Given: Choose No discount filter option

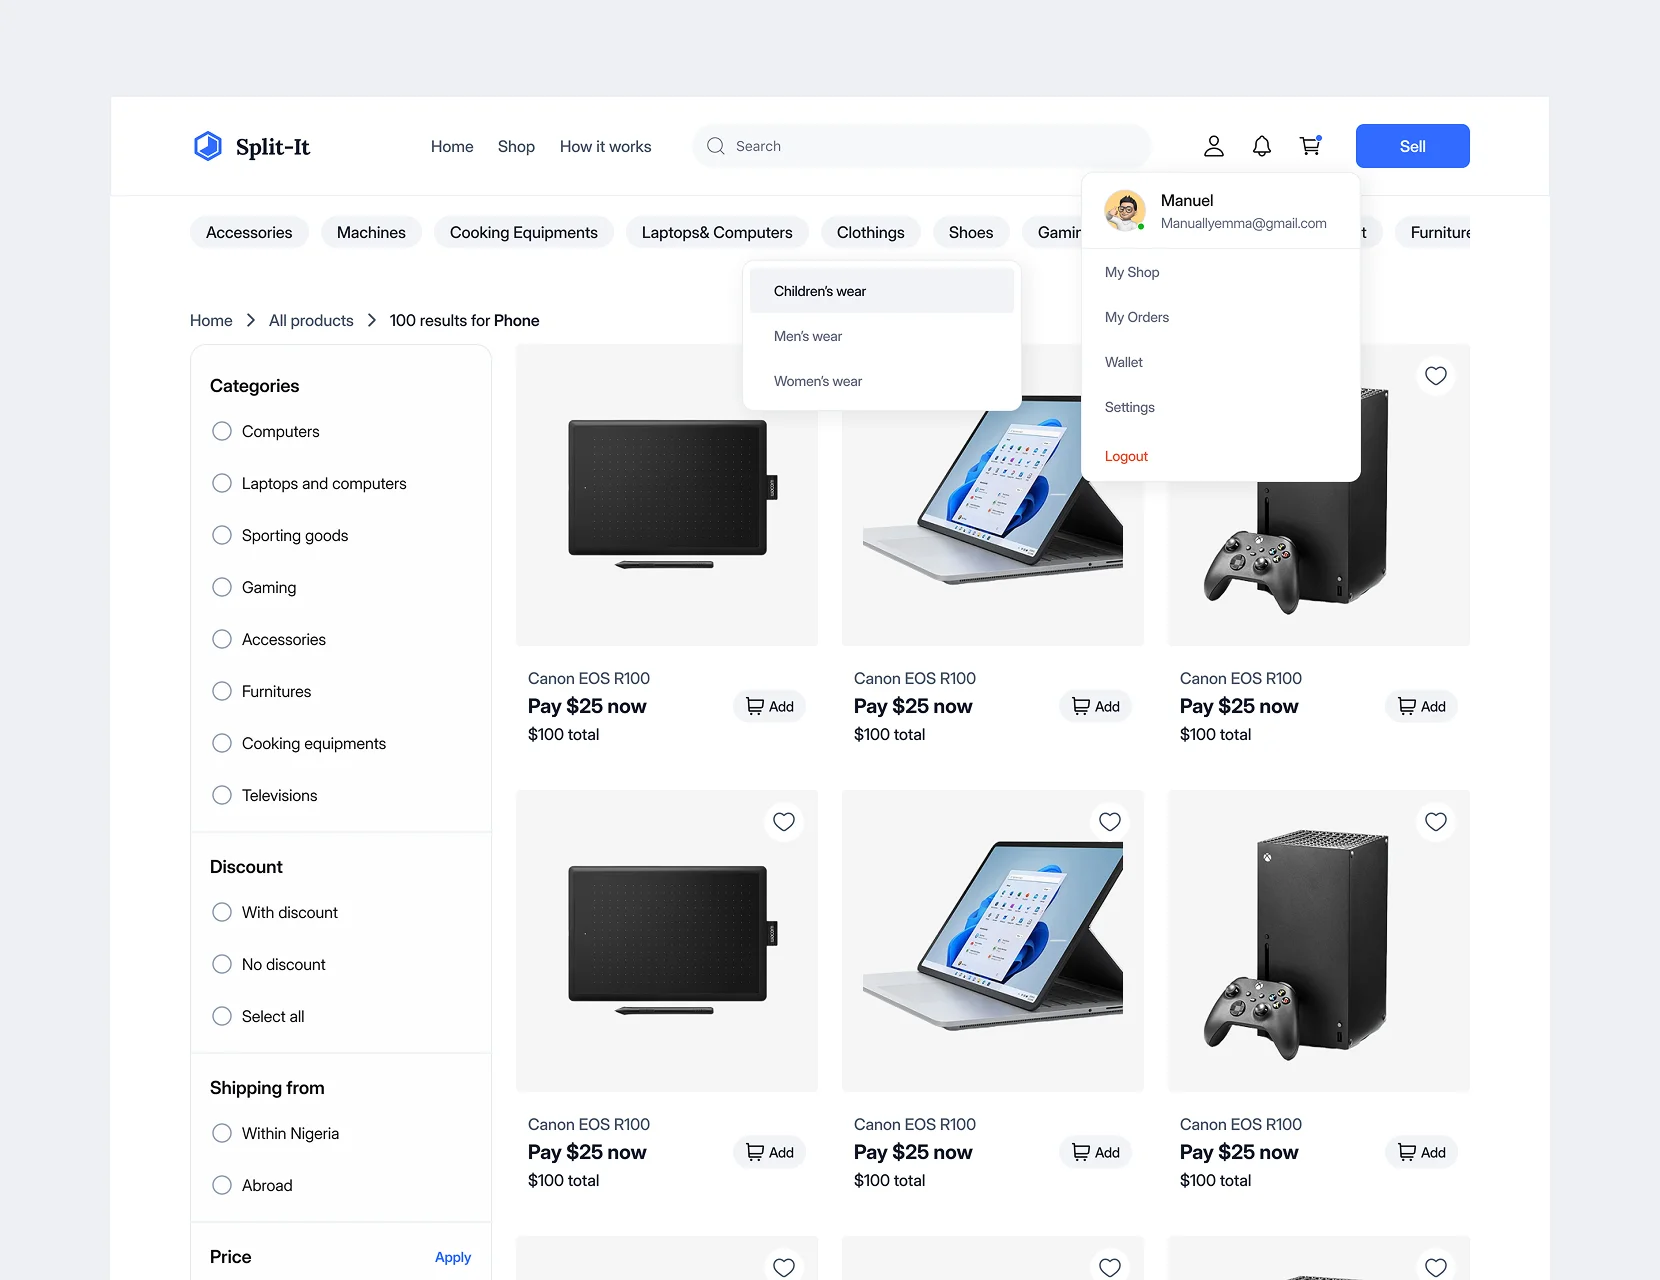Looking at the screenshot, I should [x=222, y=964].
